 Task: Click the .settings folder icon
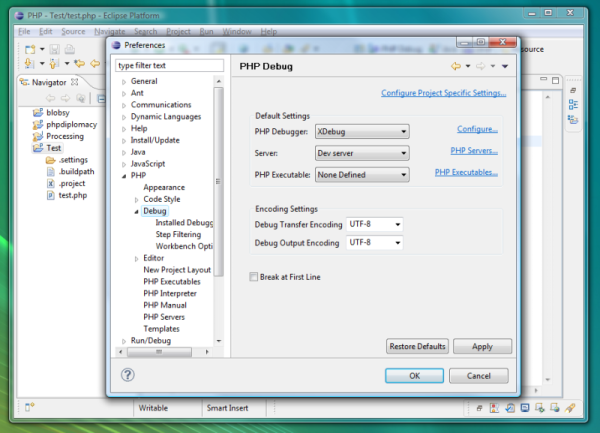click(x=51, y=160)
